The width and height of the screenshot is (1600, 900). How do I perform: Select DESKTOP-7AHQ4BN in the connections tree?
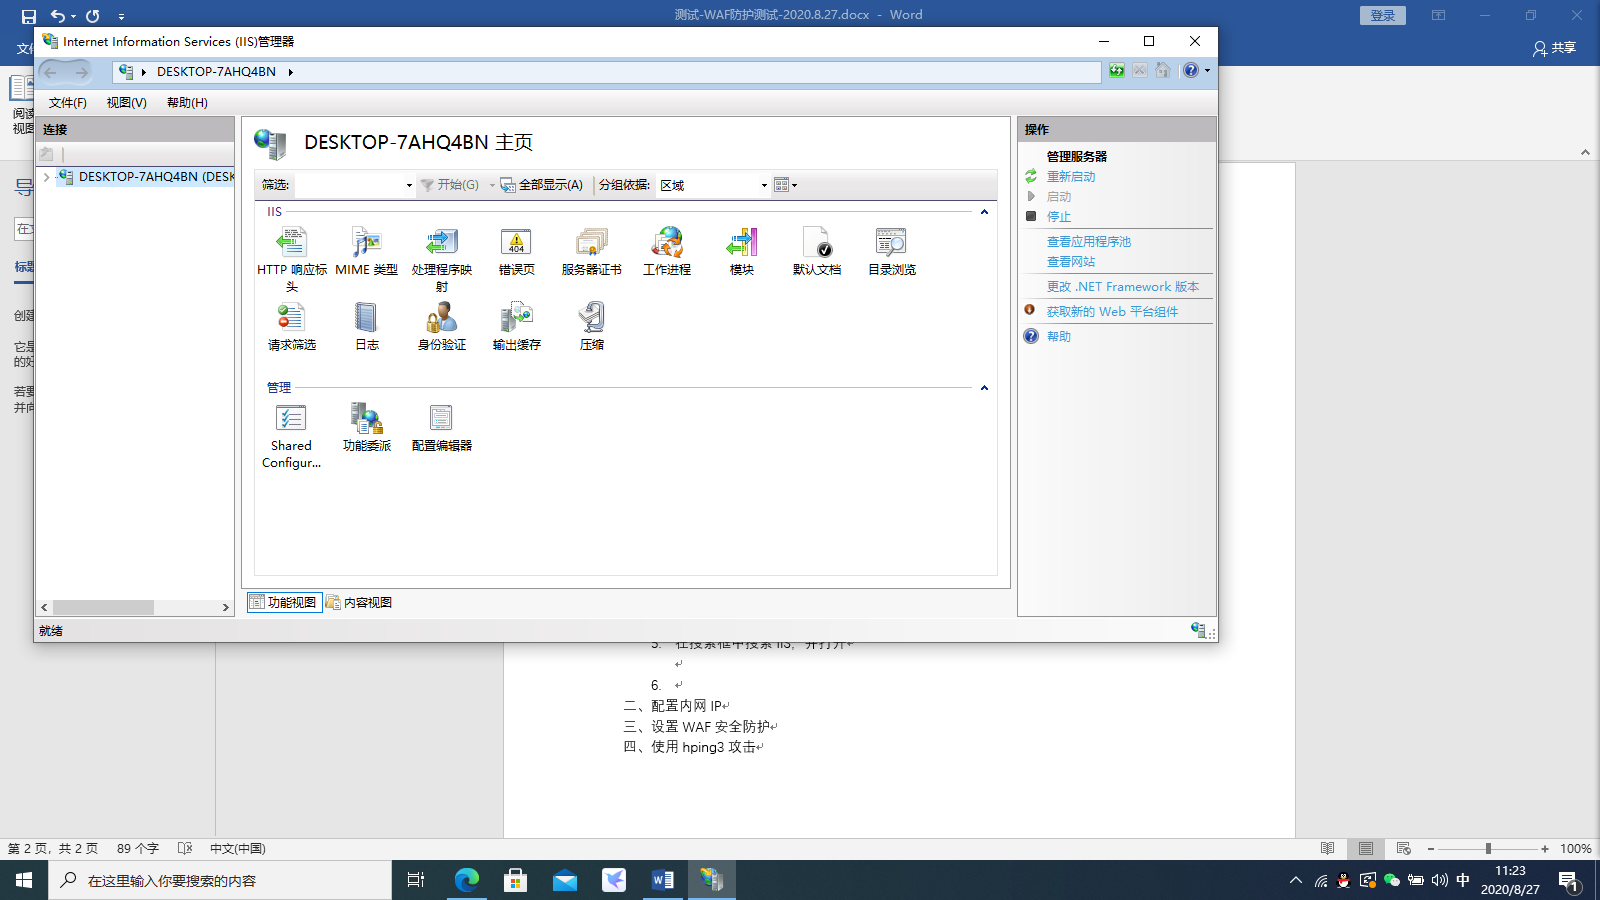coord(156,177)
